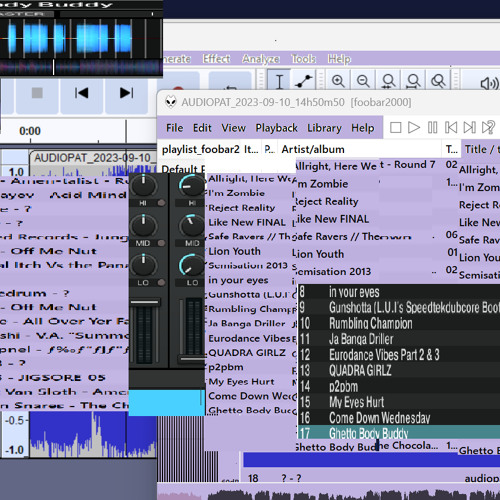Open foobar2000's Help menu
Image resolution: width=500 pixels, height=500 pixels.
362,128
